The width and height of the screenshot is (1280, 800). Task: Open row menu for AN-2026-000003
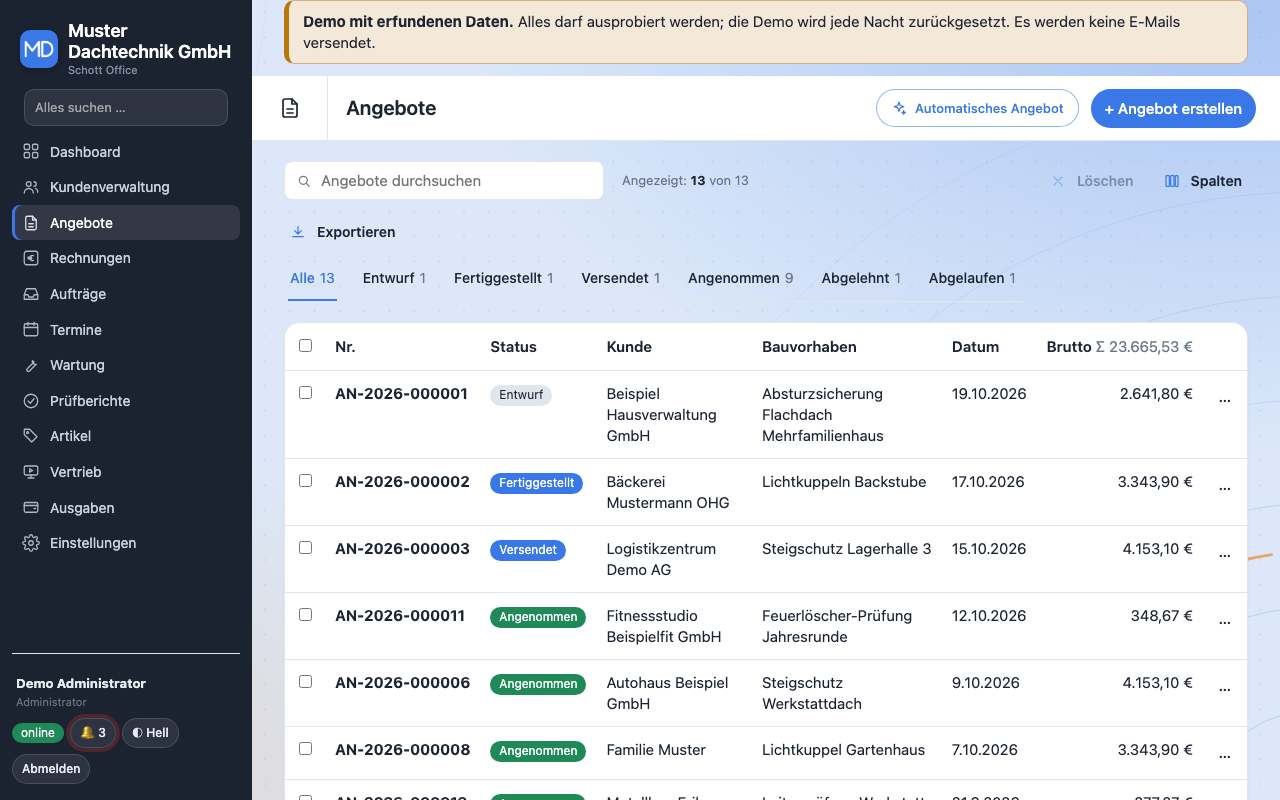[1224, 553]
